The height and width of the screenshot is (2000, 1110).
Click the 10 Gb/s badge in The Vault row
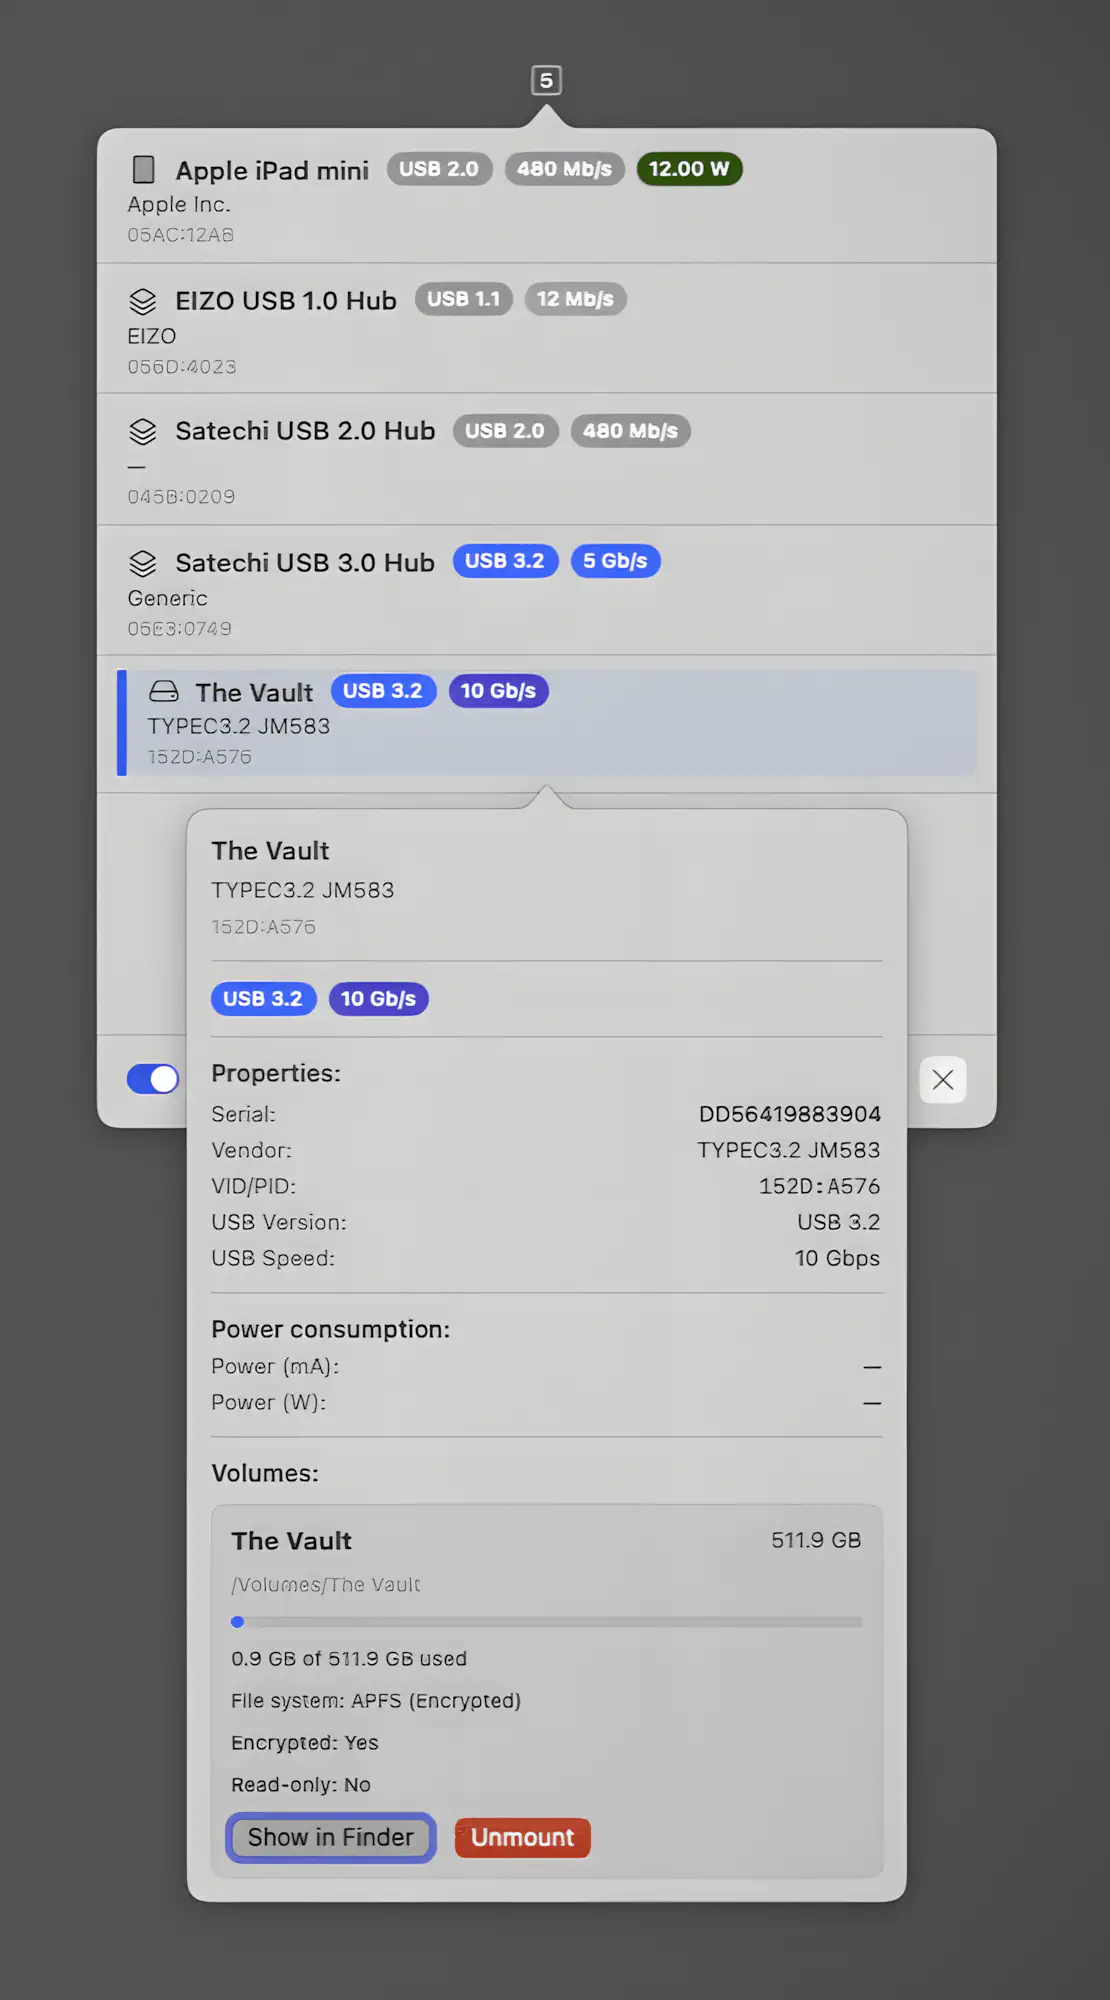click(498, 691)
